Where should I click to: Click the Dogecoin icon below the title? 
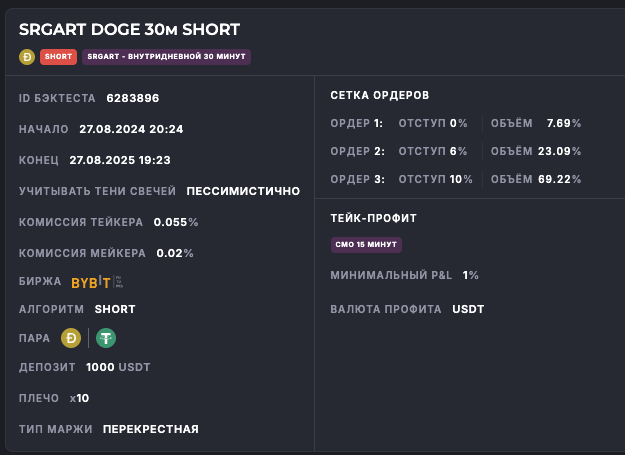point(27,57)
